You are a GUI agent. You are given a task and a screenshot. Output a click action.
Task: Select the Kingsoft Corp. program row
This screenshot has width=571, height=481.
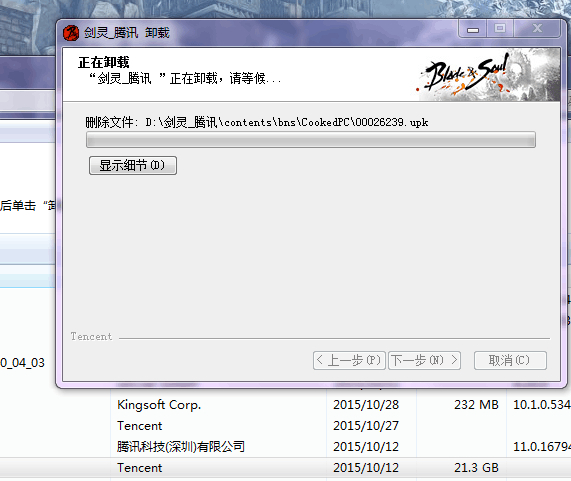click(286, 405)
